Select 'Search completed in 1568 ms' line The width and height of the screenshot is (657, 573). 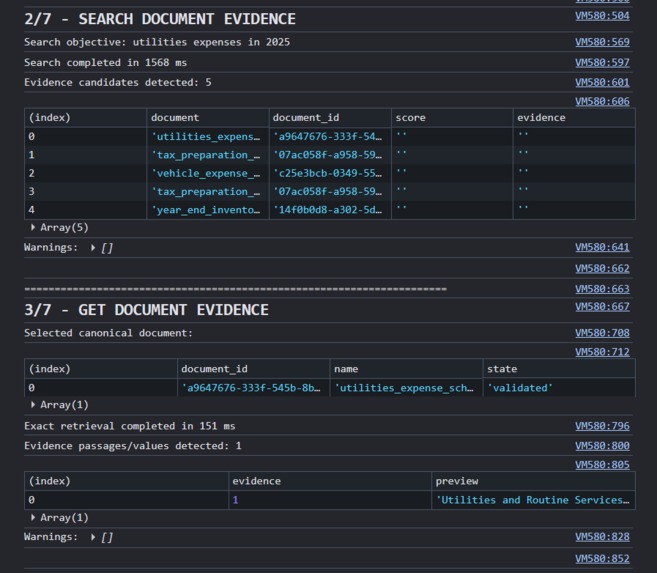tap(105, 62)
